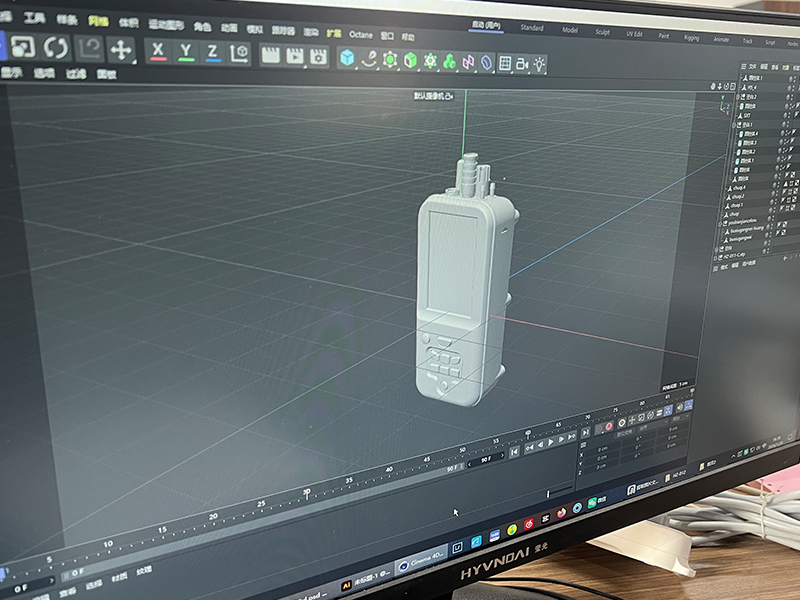Select the Move tool in the toolbar
Viewport: 800px width, 600px height.
point(121,49)
